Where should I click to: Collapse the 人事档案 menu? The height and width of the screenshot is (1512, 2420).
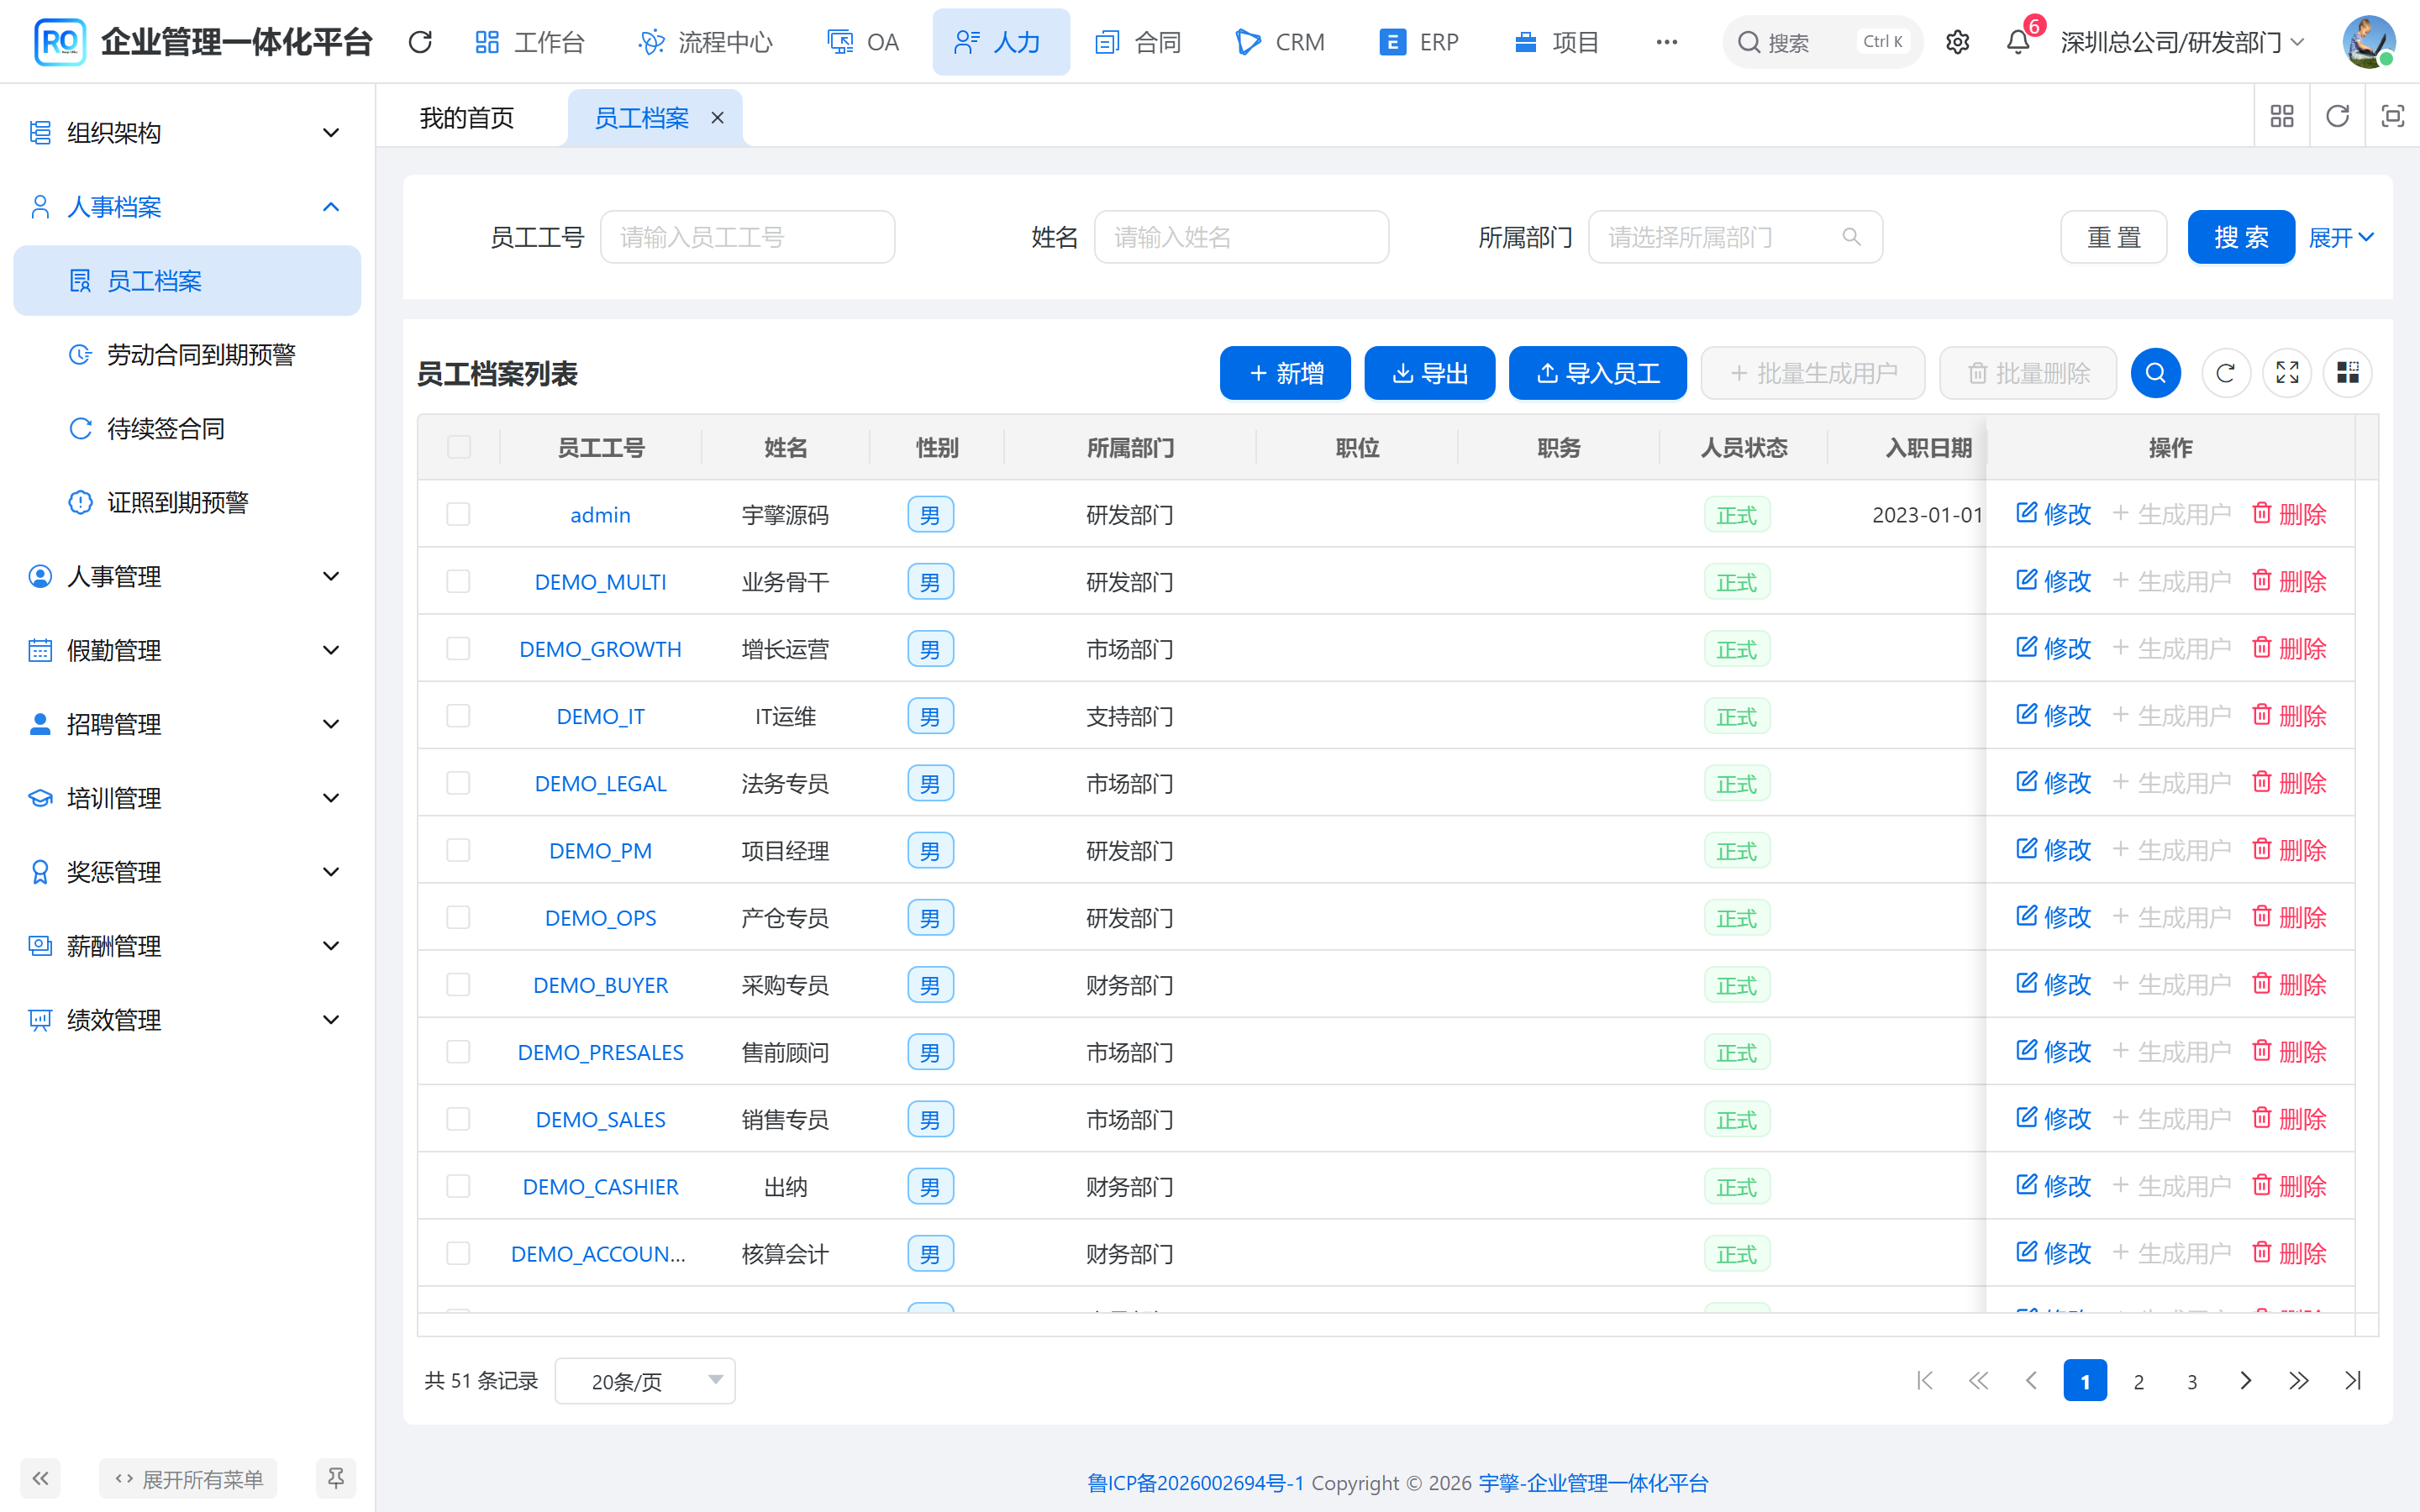187,207
